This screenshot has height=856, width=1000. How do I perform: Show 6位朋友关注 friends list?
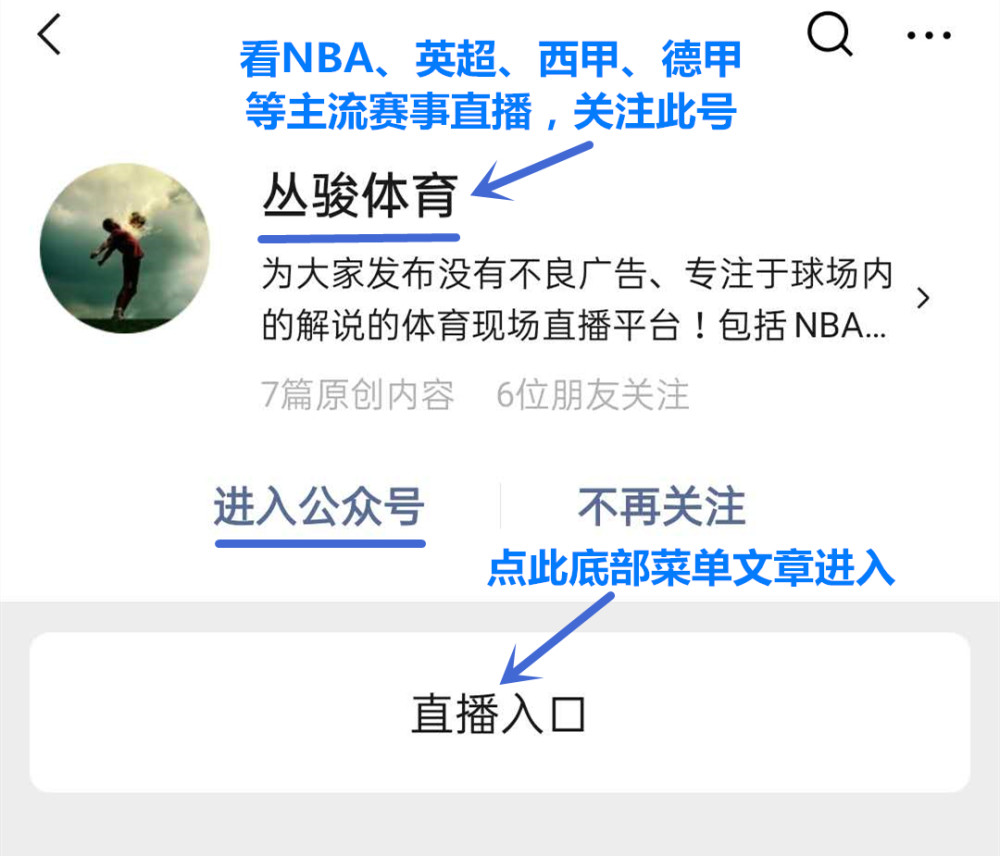point(592,394)
